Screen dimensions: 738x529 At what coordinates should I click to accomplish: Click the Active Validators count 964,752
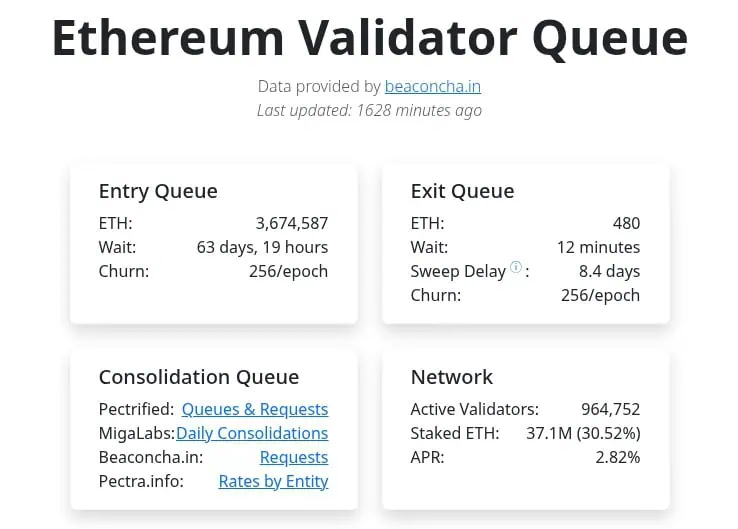pos(610,409)
